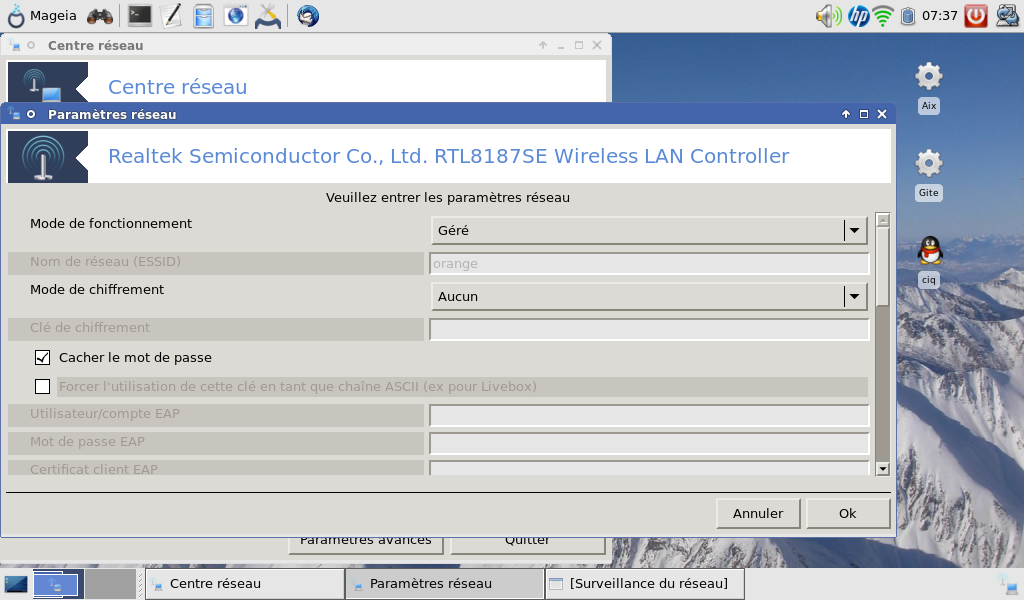Open the file manager launcher icon
The image size is (1024, 600).
(204, 16)
